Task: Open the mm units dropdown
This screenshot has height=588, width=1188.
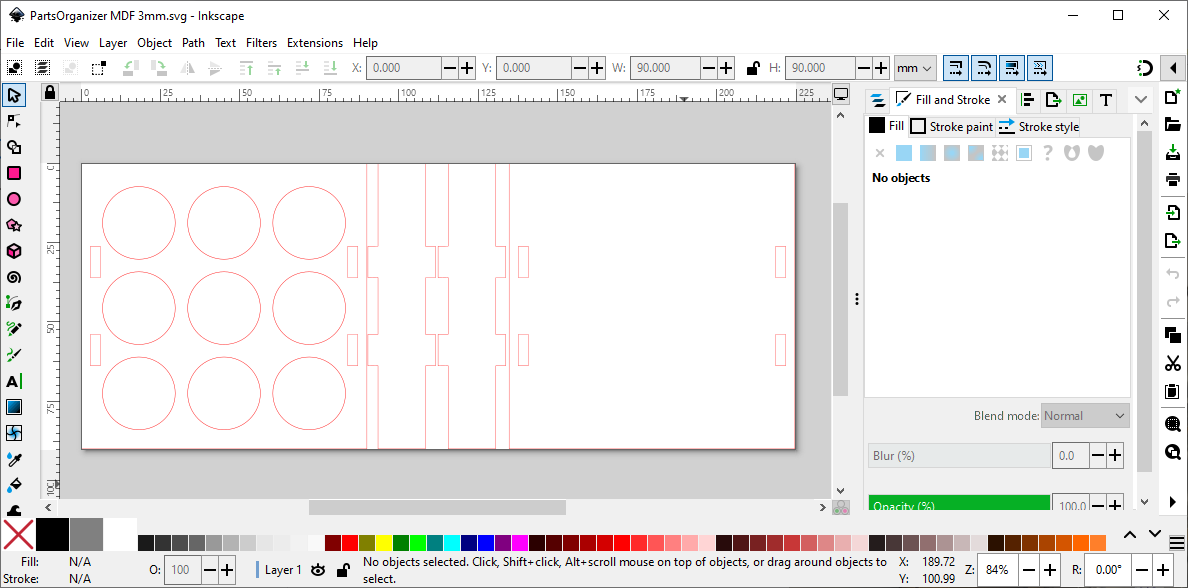Action: 914,68
